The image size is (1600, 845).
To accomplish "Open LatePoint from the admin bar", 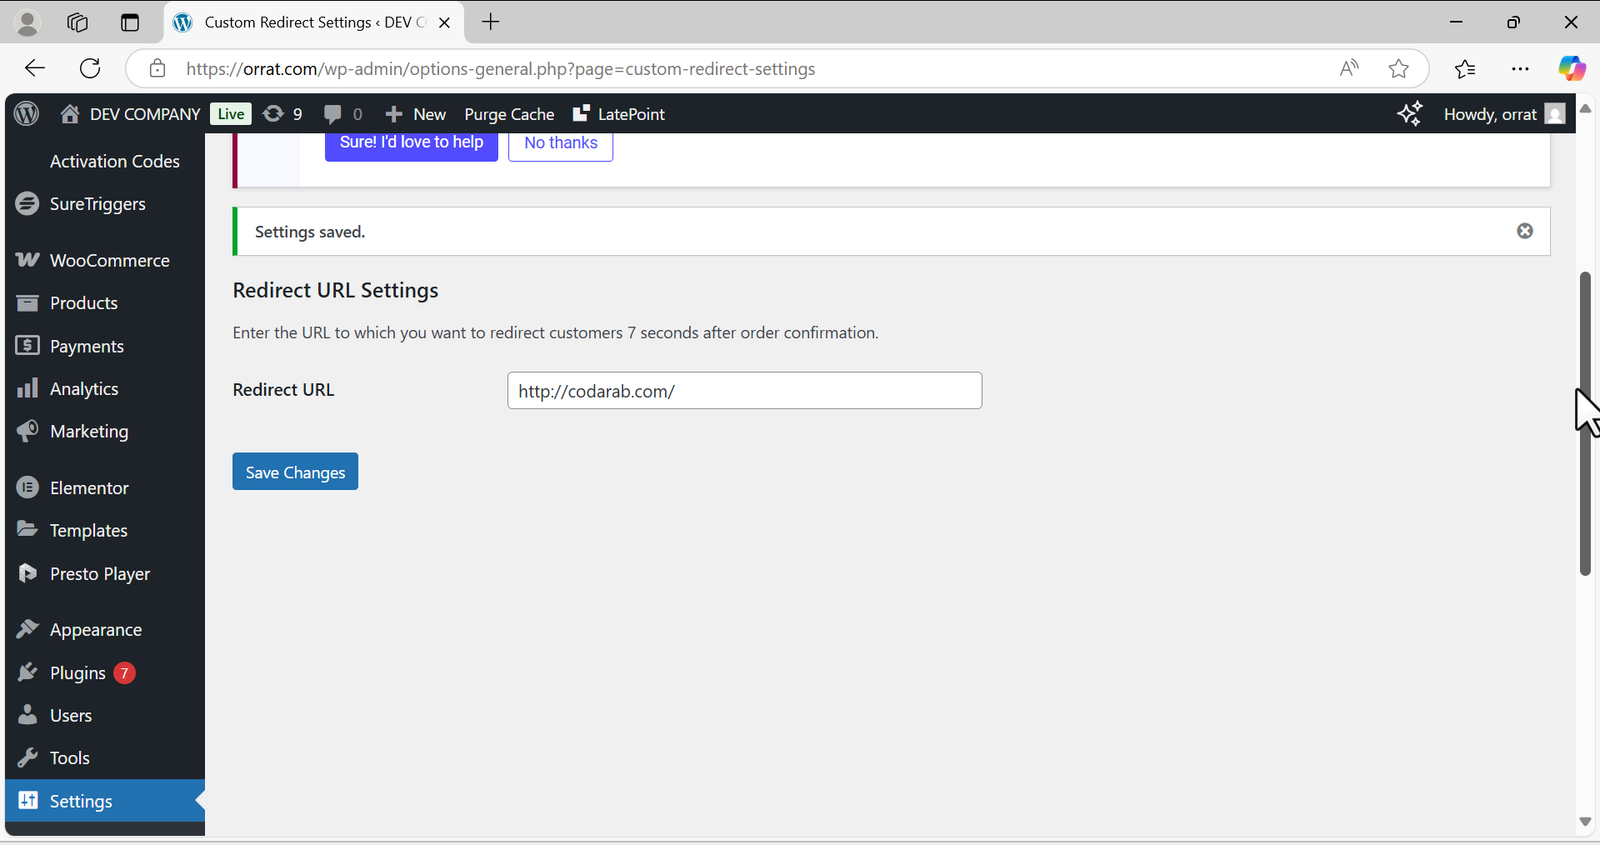I will 619,114.
